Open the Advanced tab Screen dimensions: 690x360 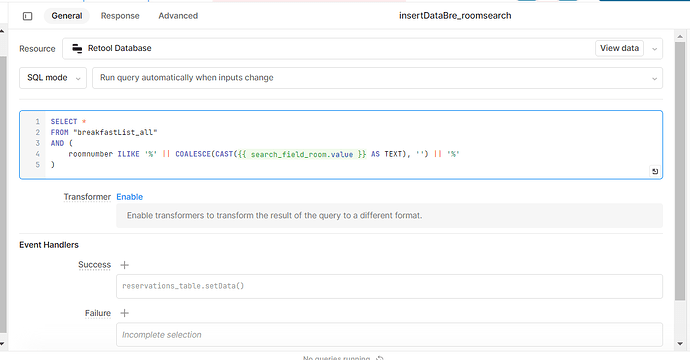coord(178,16)
